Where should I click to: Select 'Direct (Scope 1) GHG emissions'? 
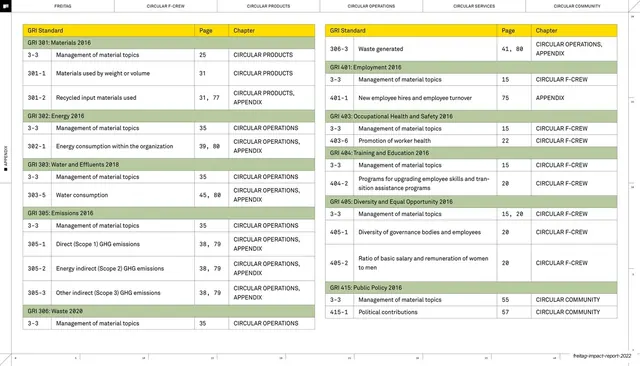click(x=98, y=244)
